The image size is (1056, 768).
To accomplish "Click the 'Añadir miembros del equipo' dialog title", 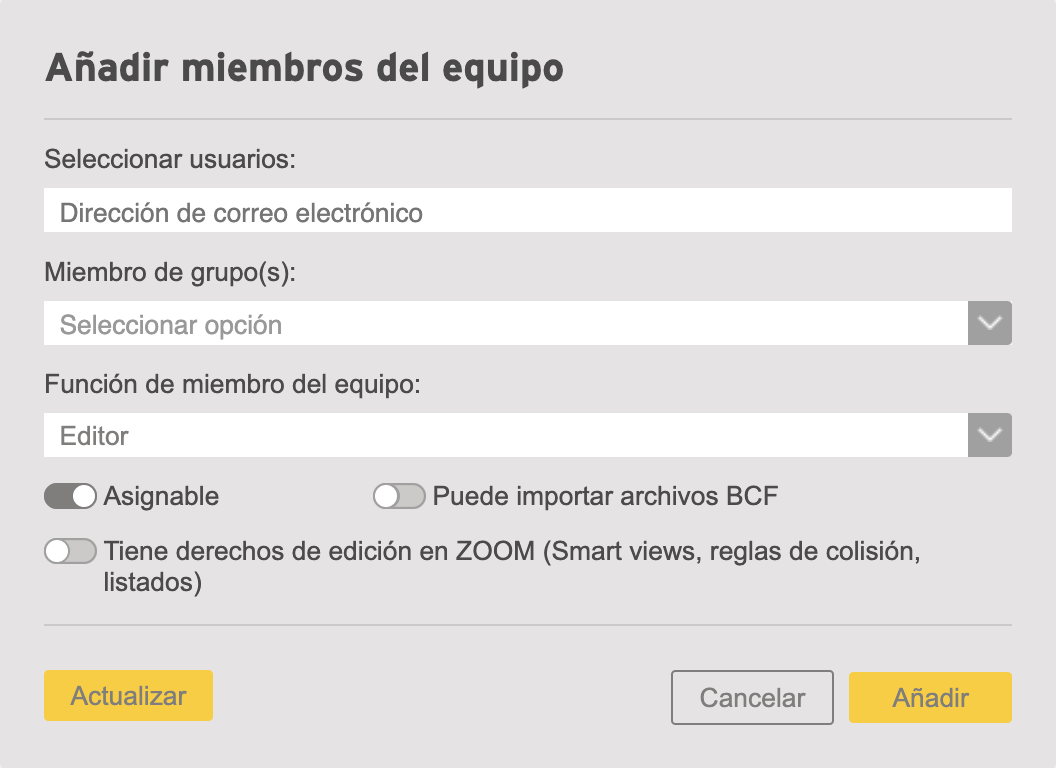I will (x=304, y=68).
